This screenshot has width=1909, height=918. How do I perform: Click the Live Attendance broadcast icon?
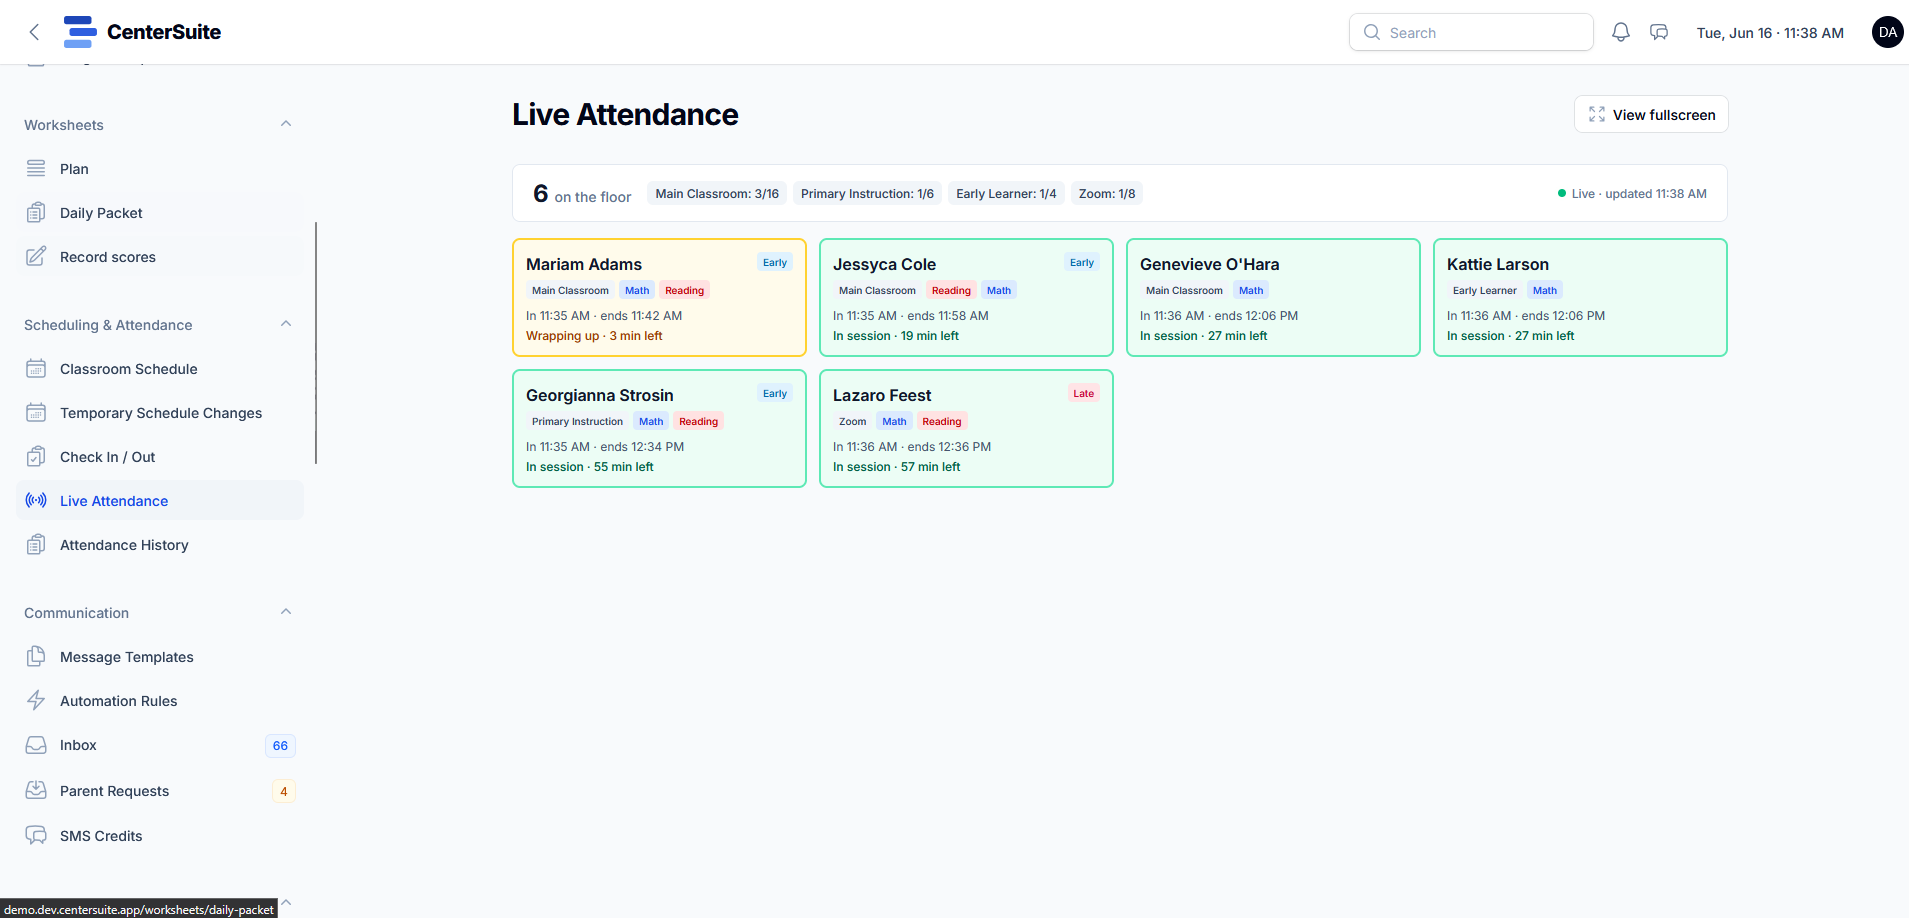(x=36, y=500)
